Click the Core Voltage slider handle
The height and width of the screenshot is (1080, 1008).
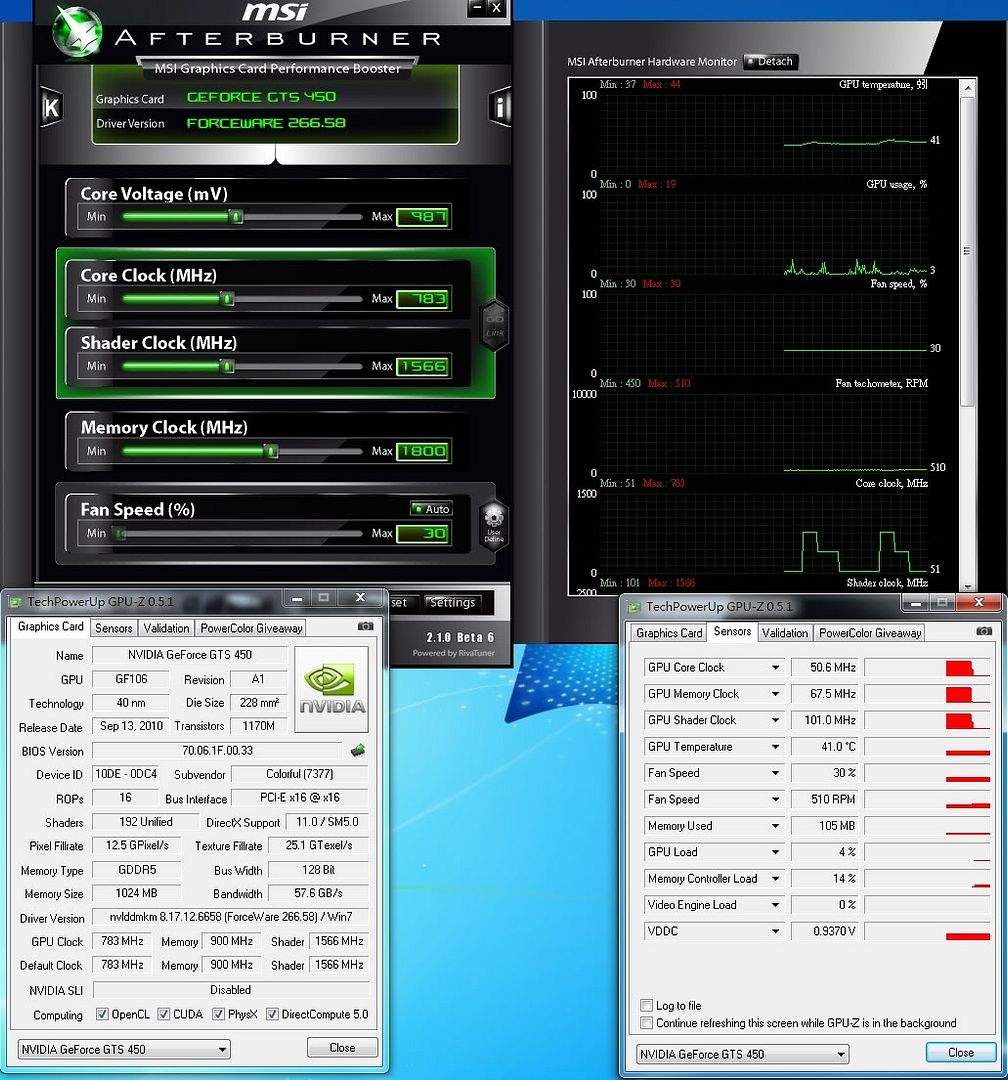click(x=236, y=217)
